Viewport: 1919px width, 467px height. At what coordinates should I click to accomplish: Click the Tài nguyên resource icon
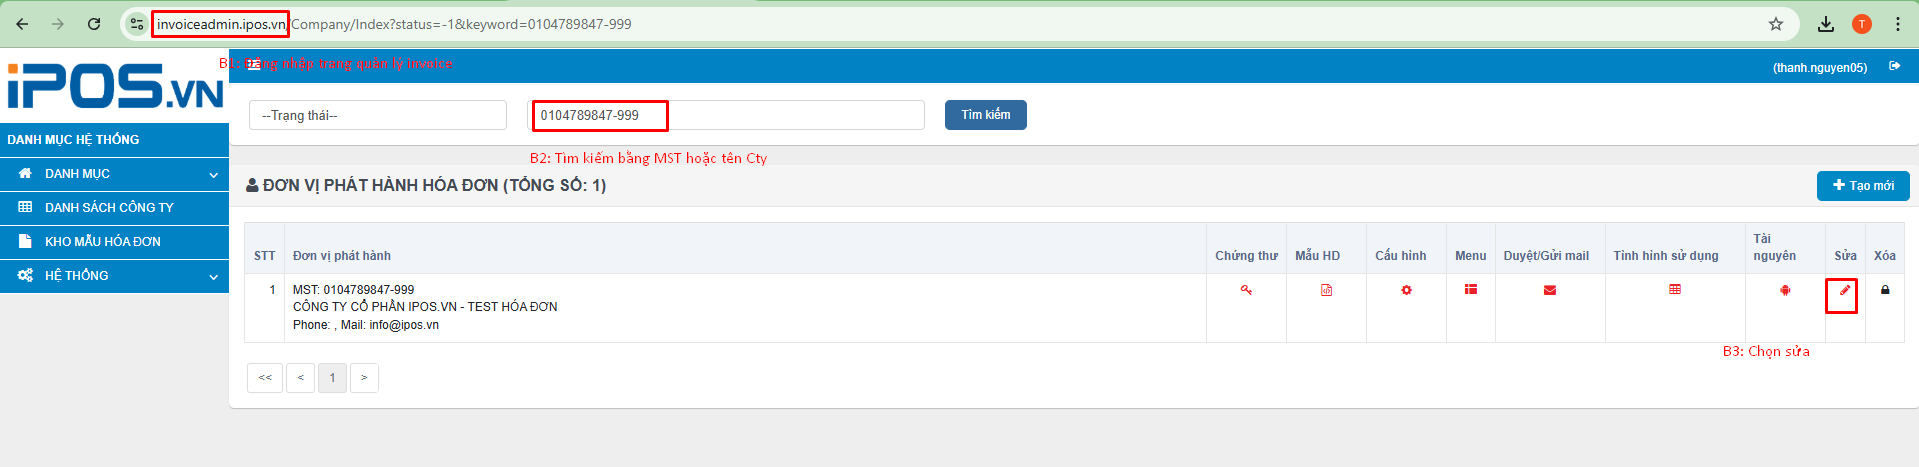(1785, 290)
